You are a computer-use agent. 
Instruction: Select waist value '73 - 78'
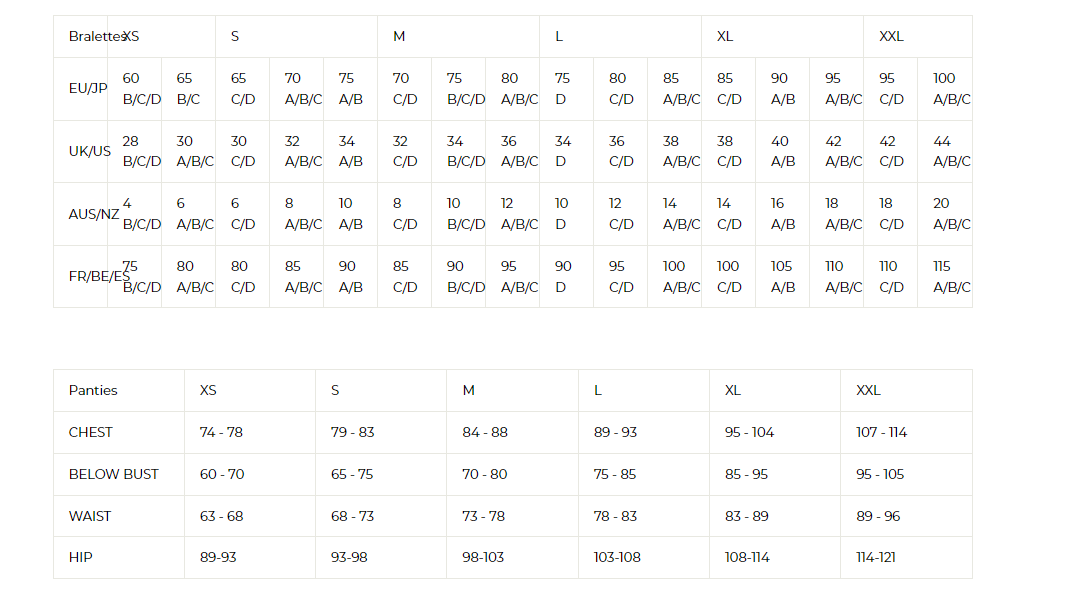(x=513, y=516)
